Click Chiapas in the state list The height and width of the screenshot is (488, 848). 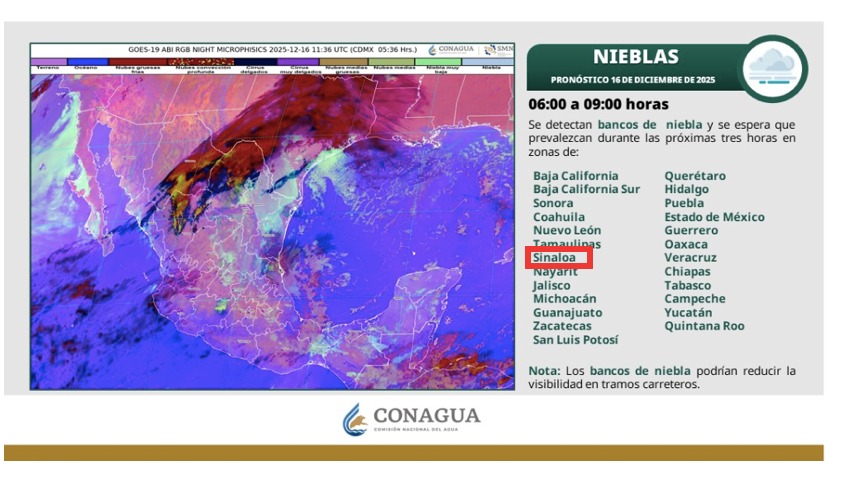(x=687, y=272)
